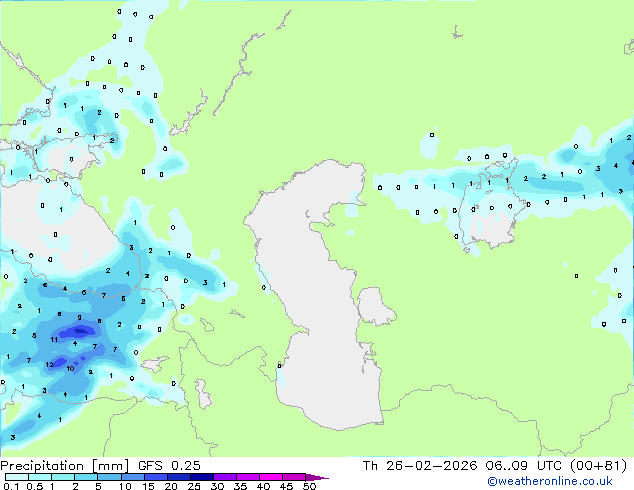This screenshot has width=634, height=490.
Task: Select the 25–30 mm dark blue swatch
Action: (202, 477)
